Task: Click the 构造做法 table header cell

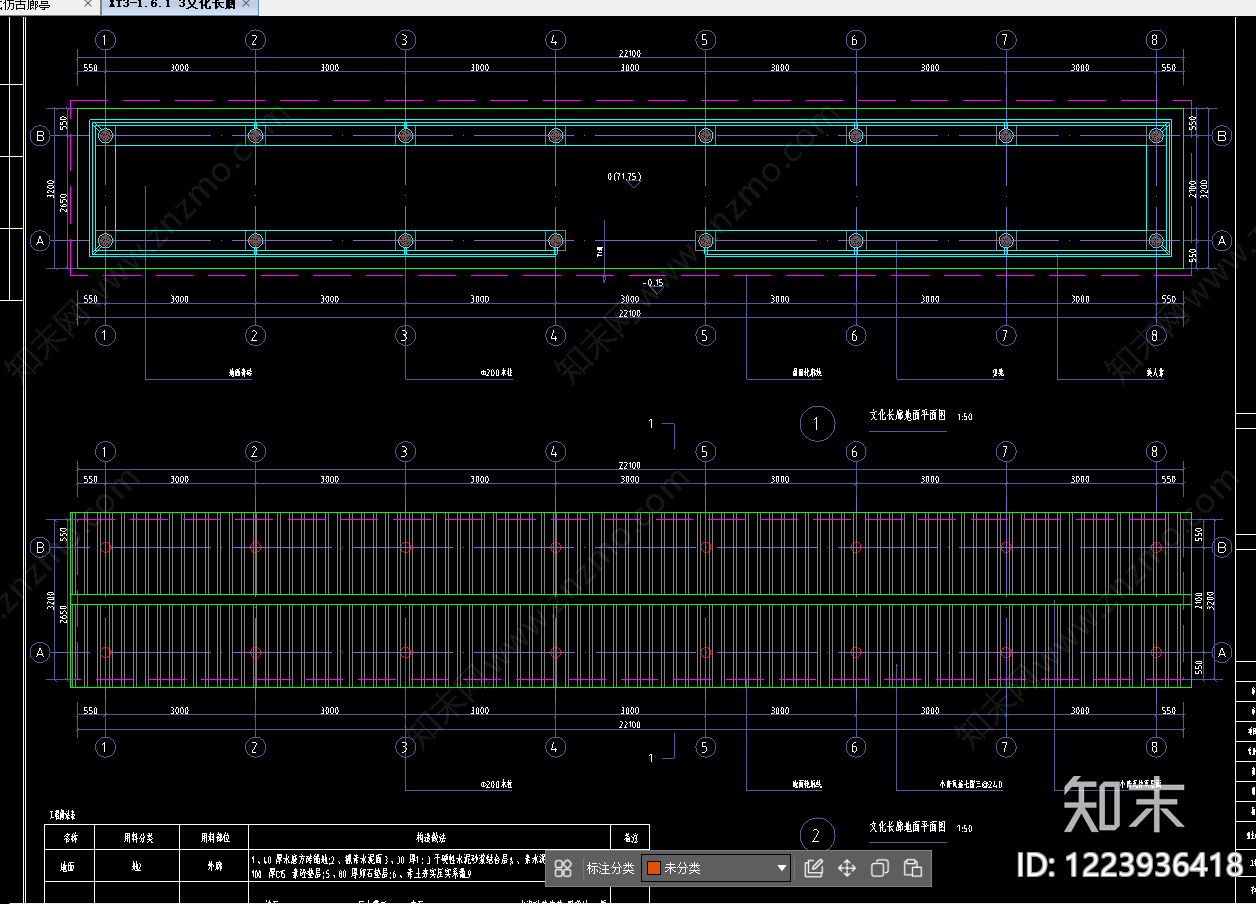Action: click(x=430, y=838)
